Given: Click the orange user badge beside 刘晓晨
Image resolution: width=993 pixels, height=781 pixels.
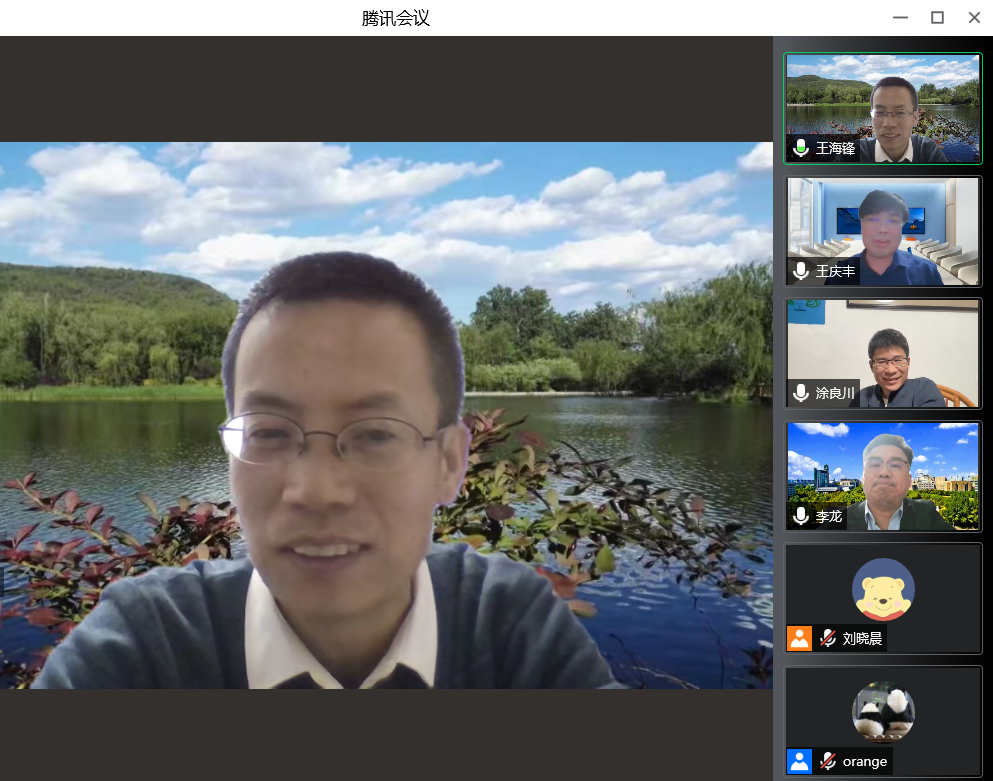Looking at the screenshot, I should pos(800,638).
